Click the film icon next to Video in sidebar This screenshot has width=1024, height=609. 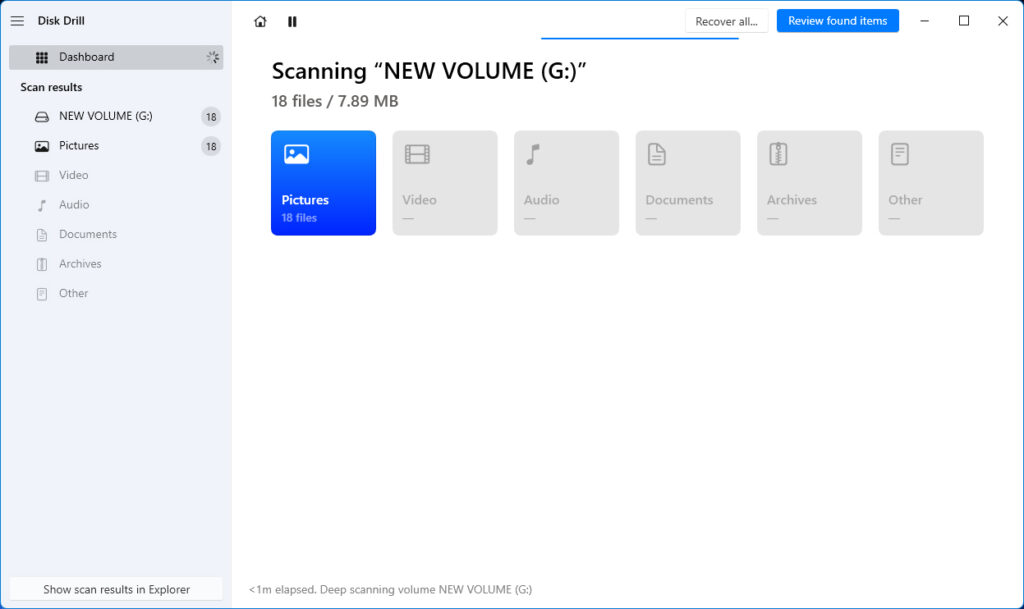(x=40, y=175)
